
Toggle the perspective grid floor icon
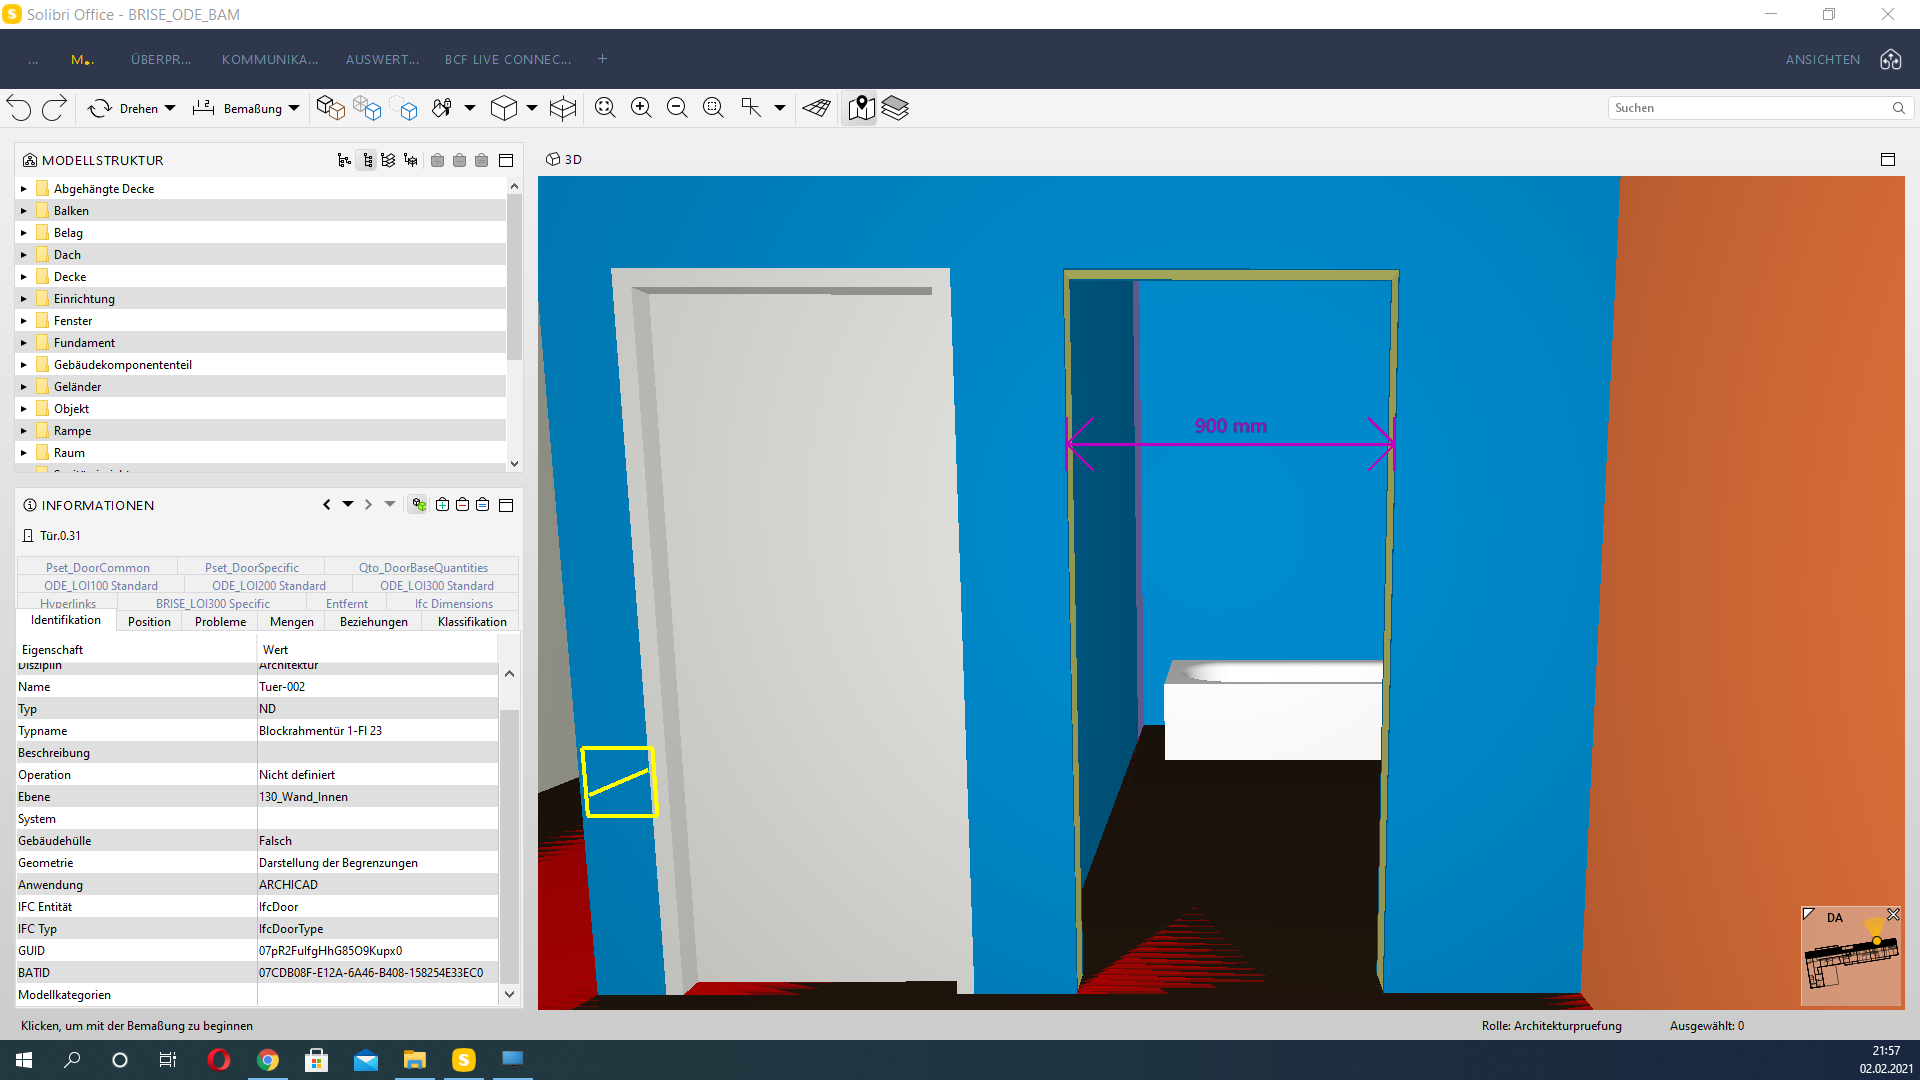tap(817, 108)
